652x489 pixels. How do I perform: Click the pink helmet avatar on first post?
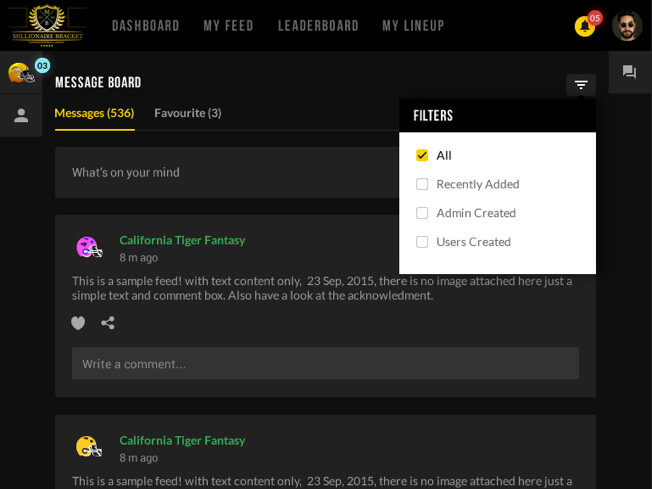[x=89, y=247]
